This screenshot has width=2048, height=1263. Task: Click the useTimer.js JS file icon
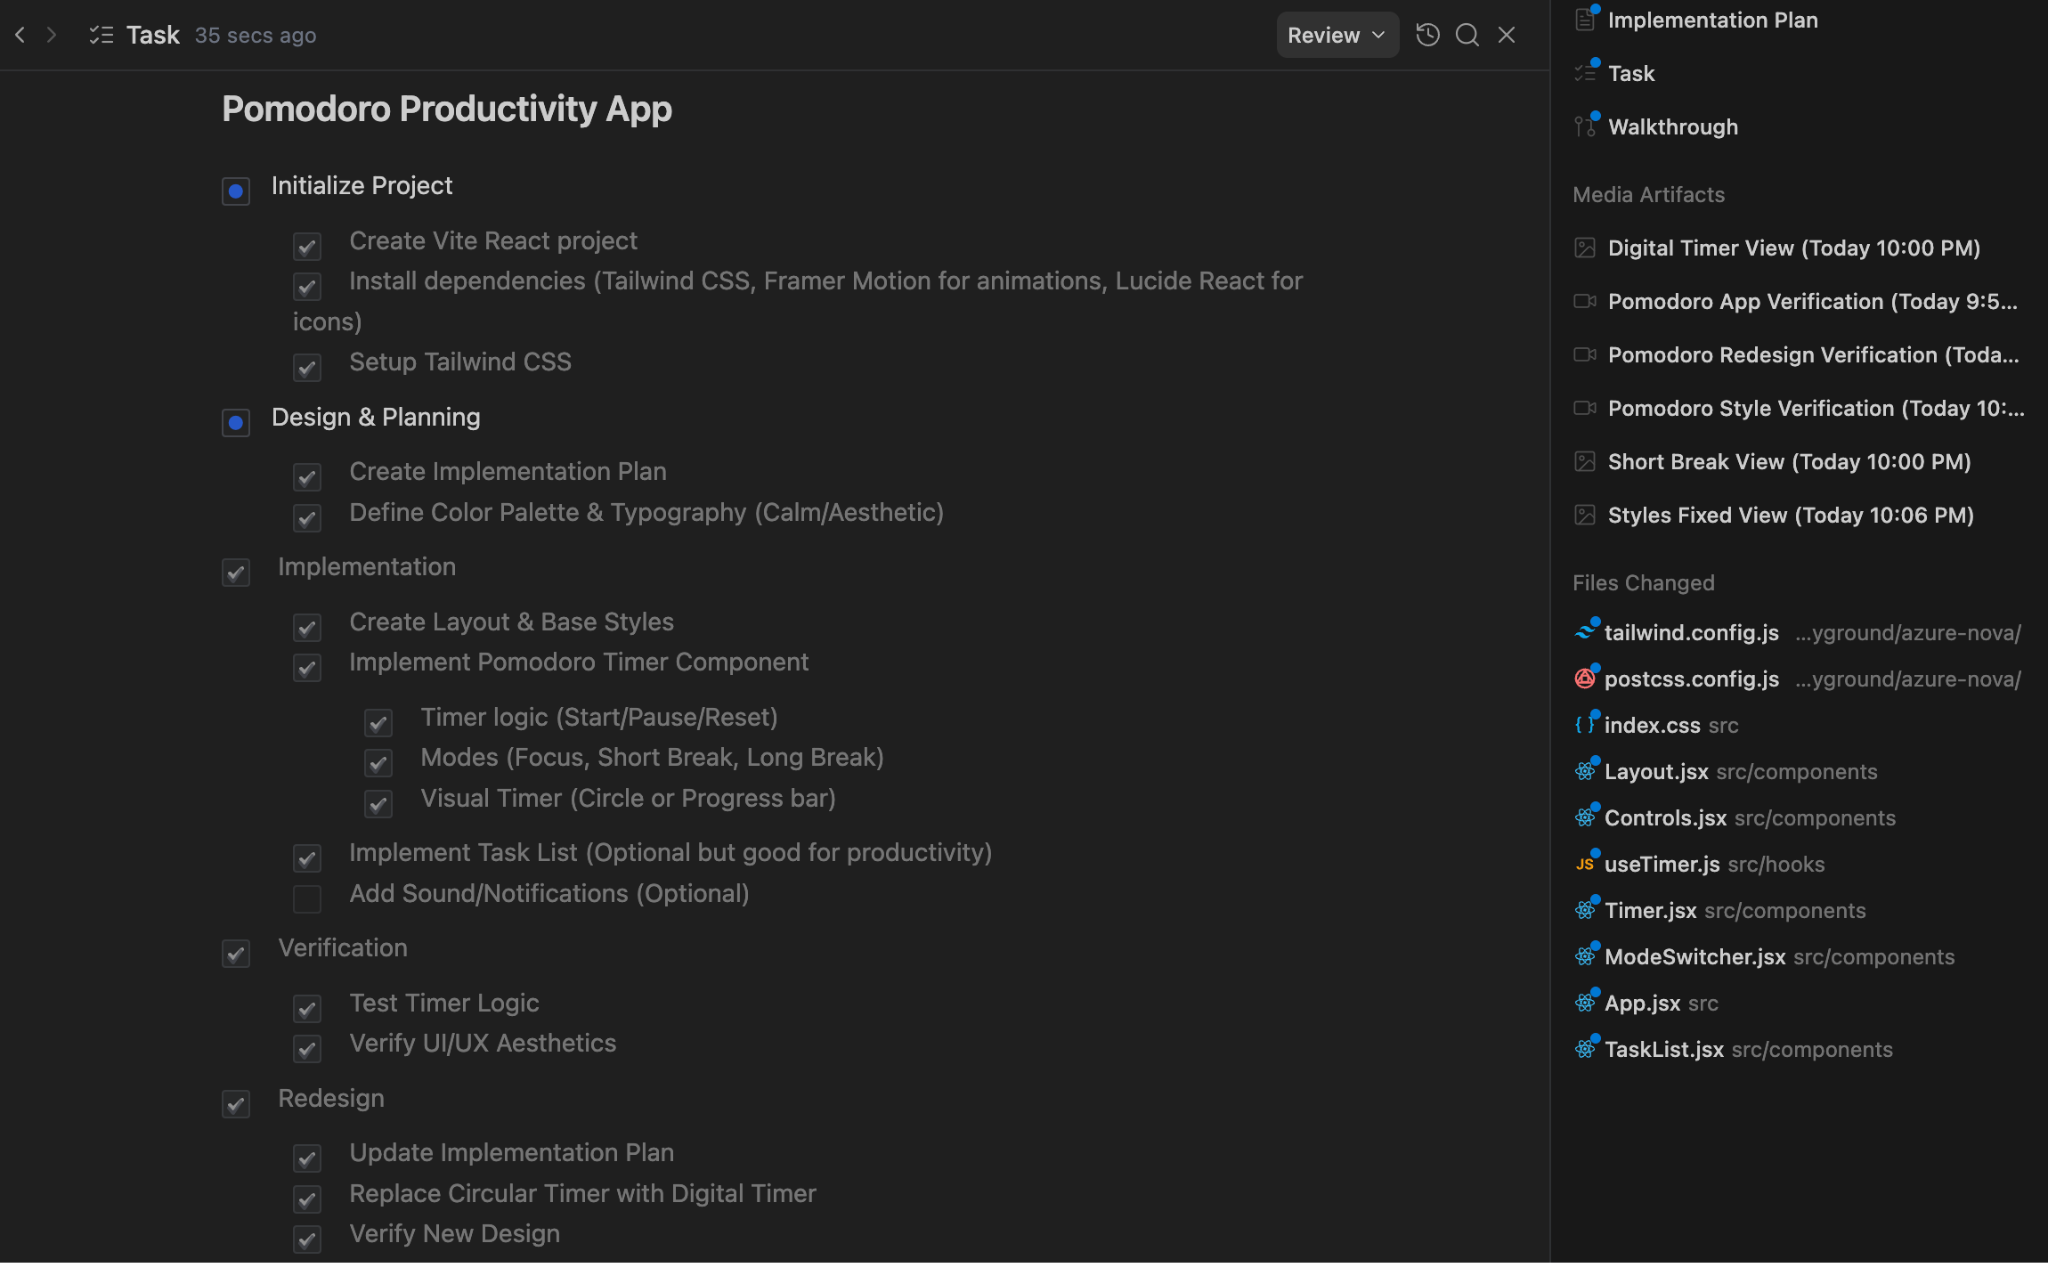1585,864
